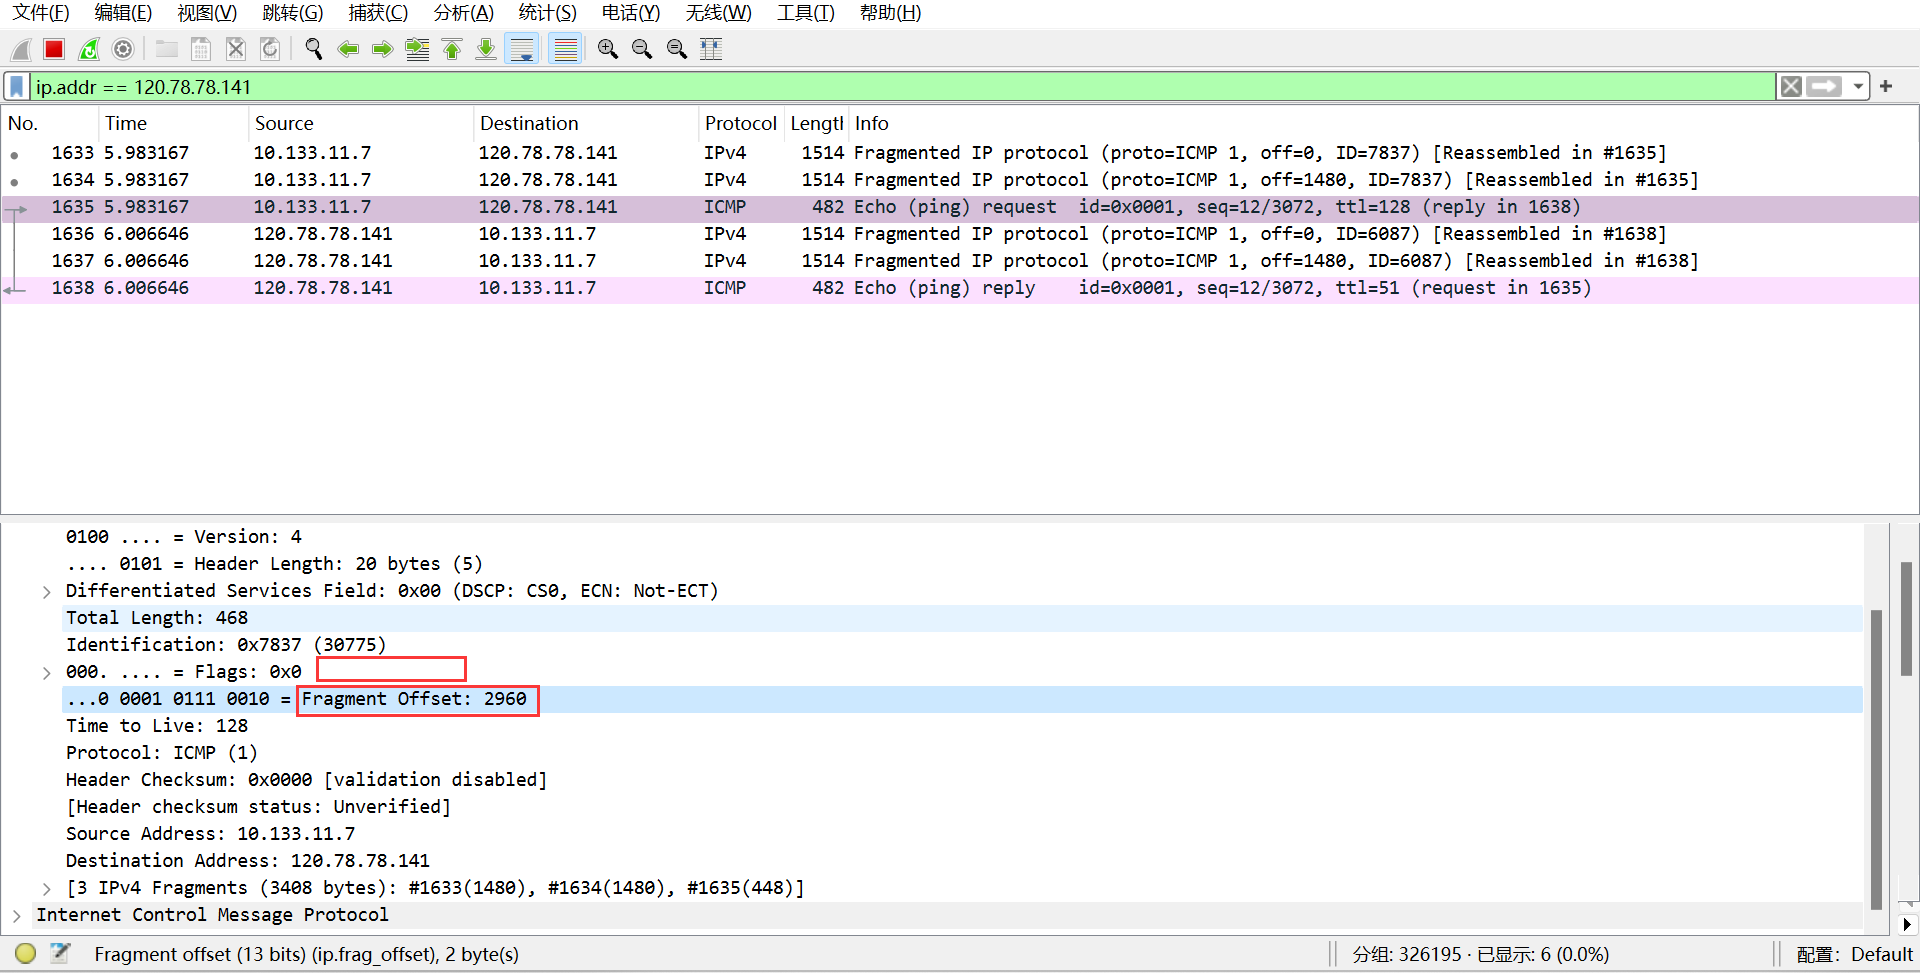
Task: Open the 帮助(H) menu
Action: 890,13
